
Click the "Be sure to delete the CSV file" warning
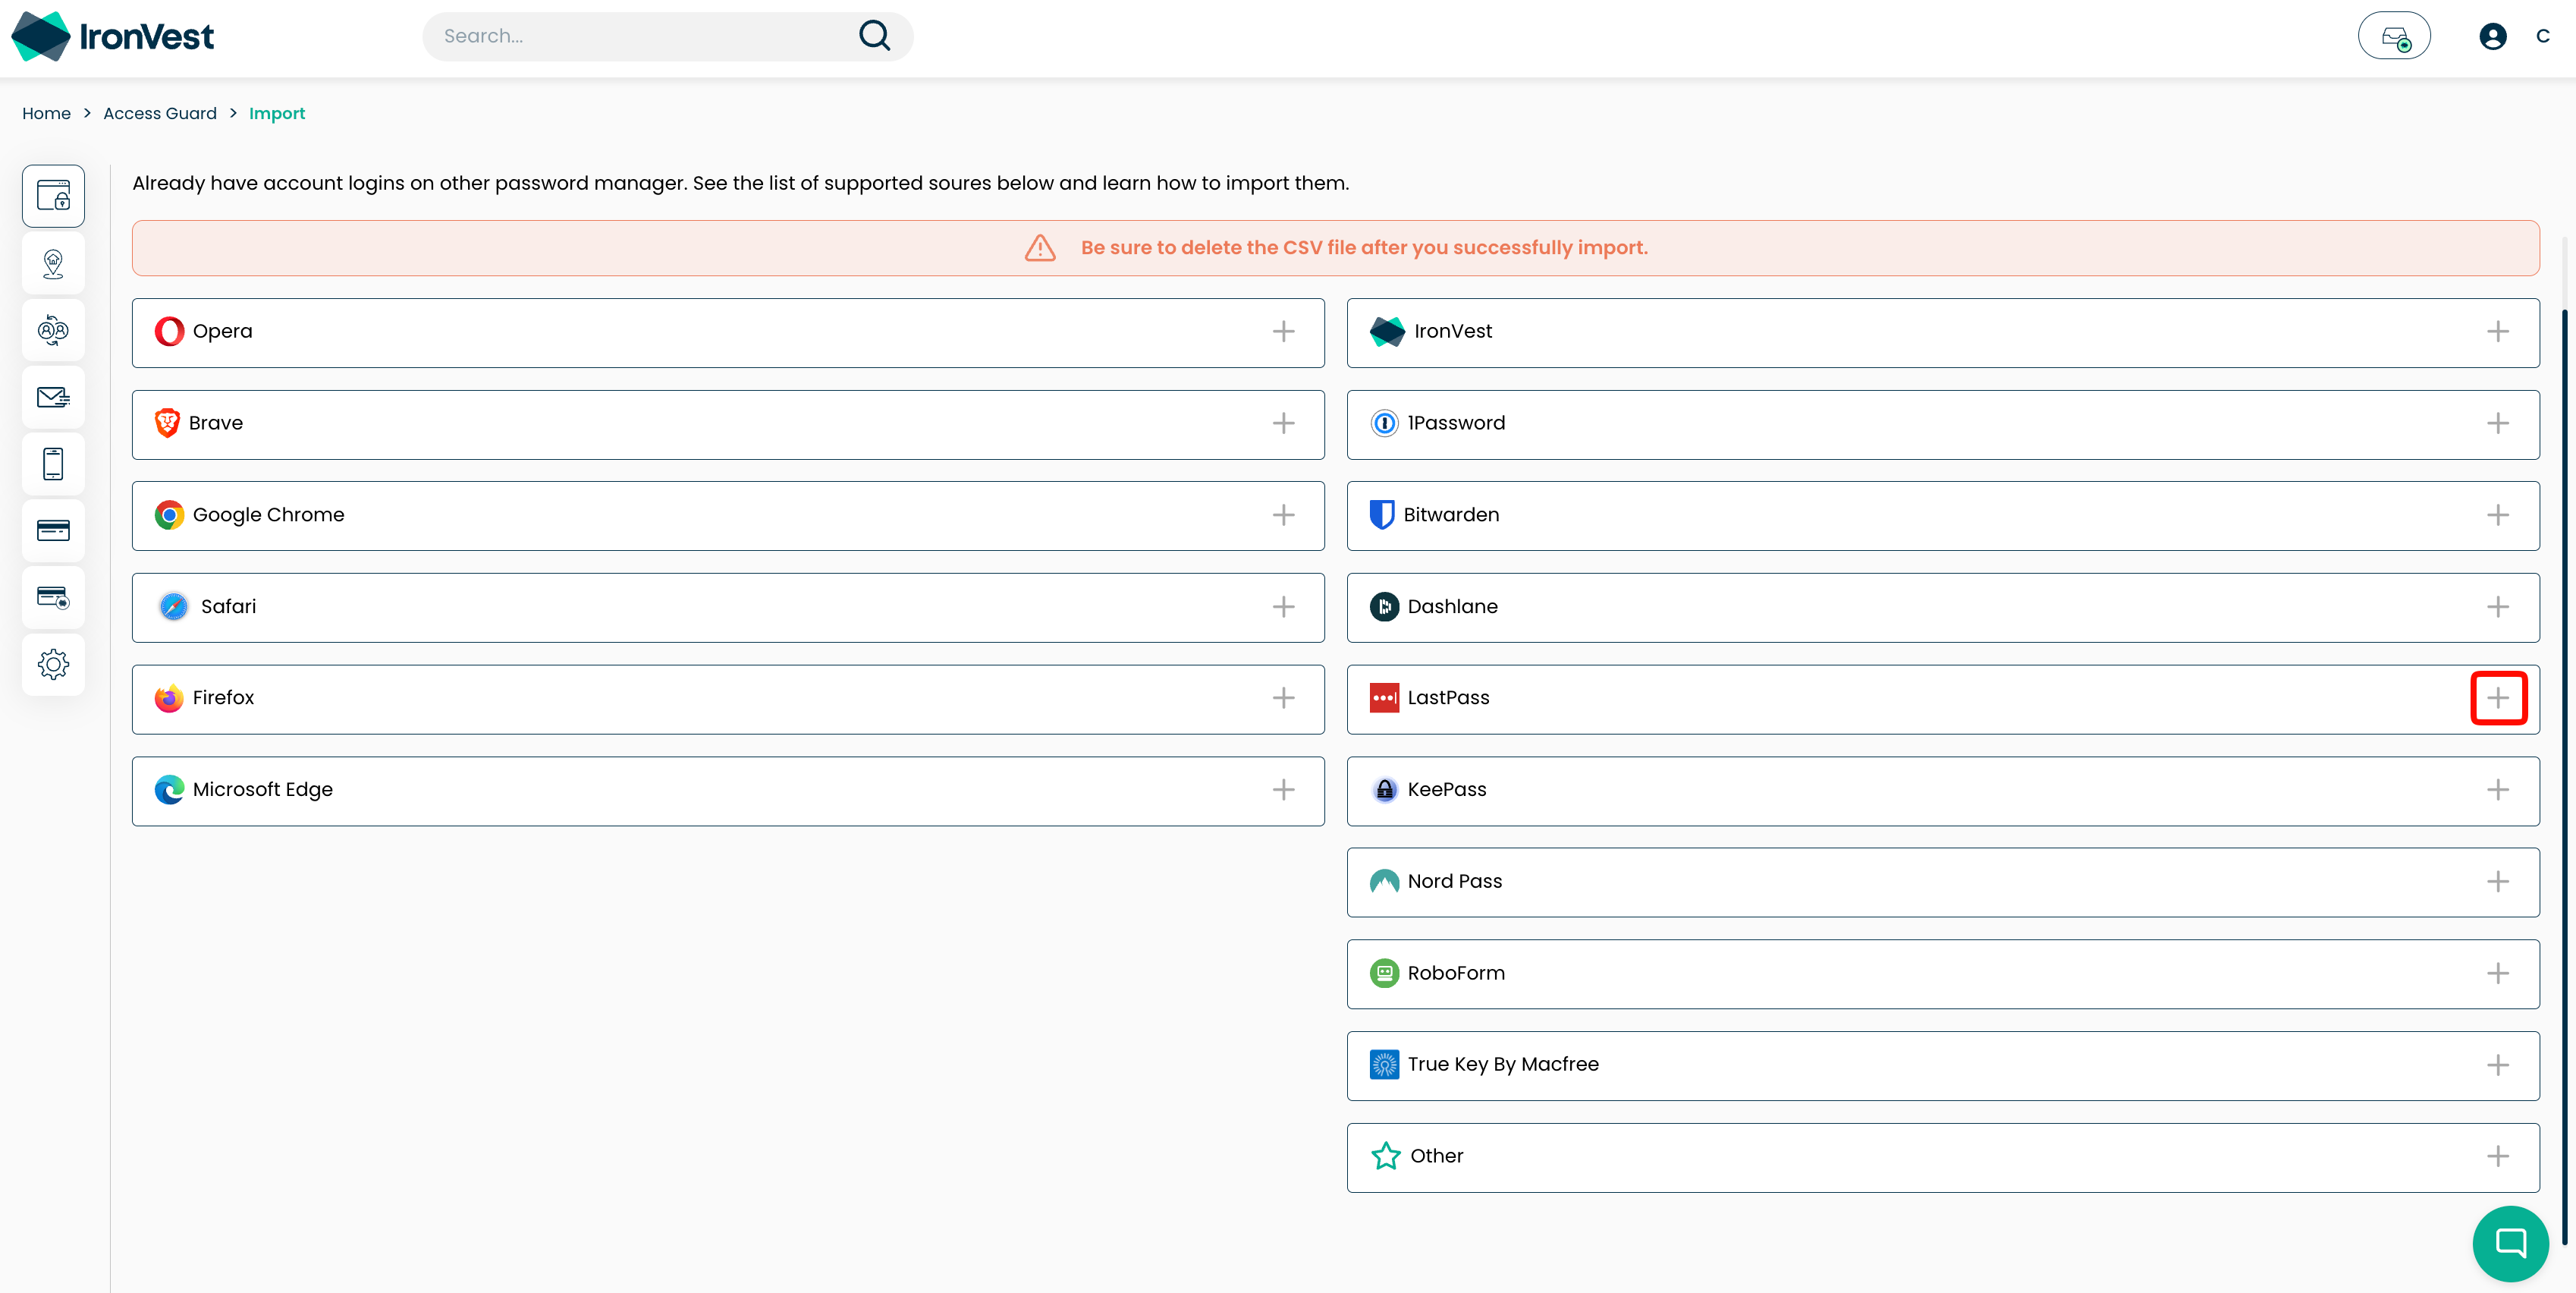click(x=1335, y=248)
